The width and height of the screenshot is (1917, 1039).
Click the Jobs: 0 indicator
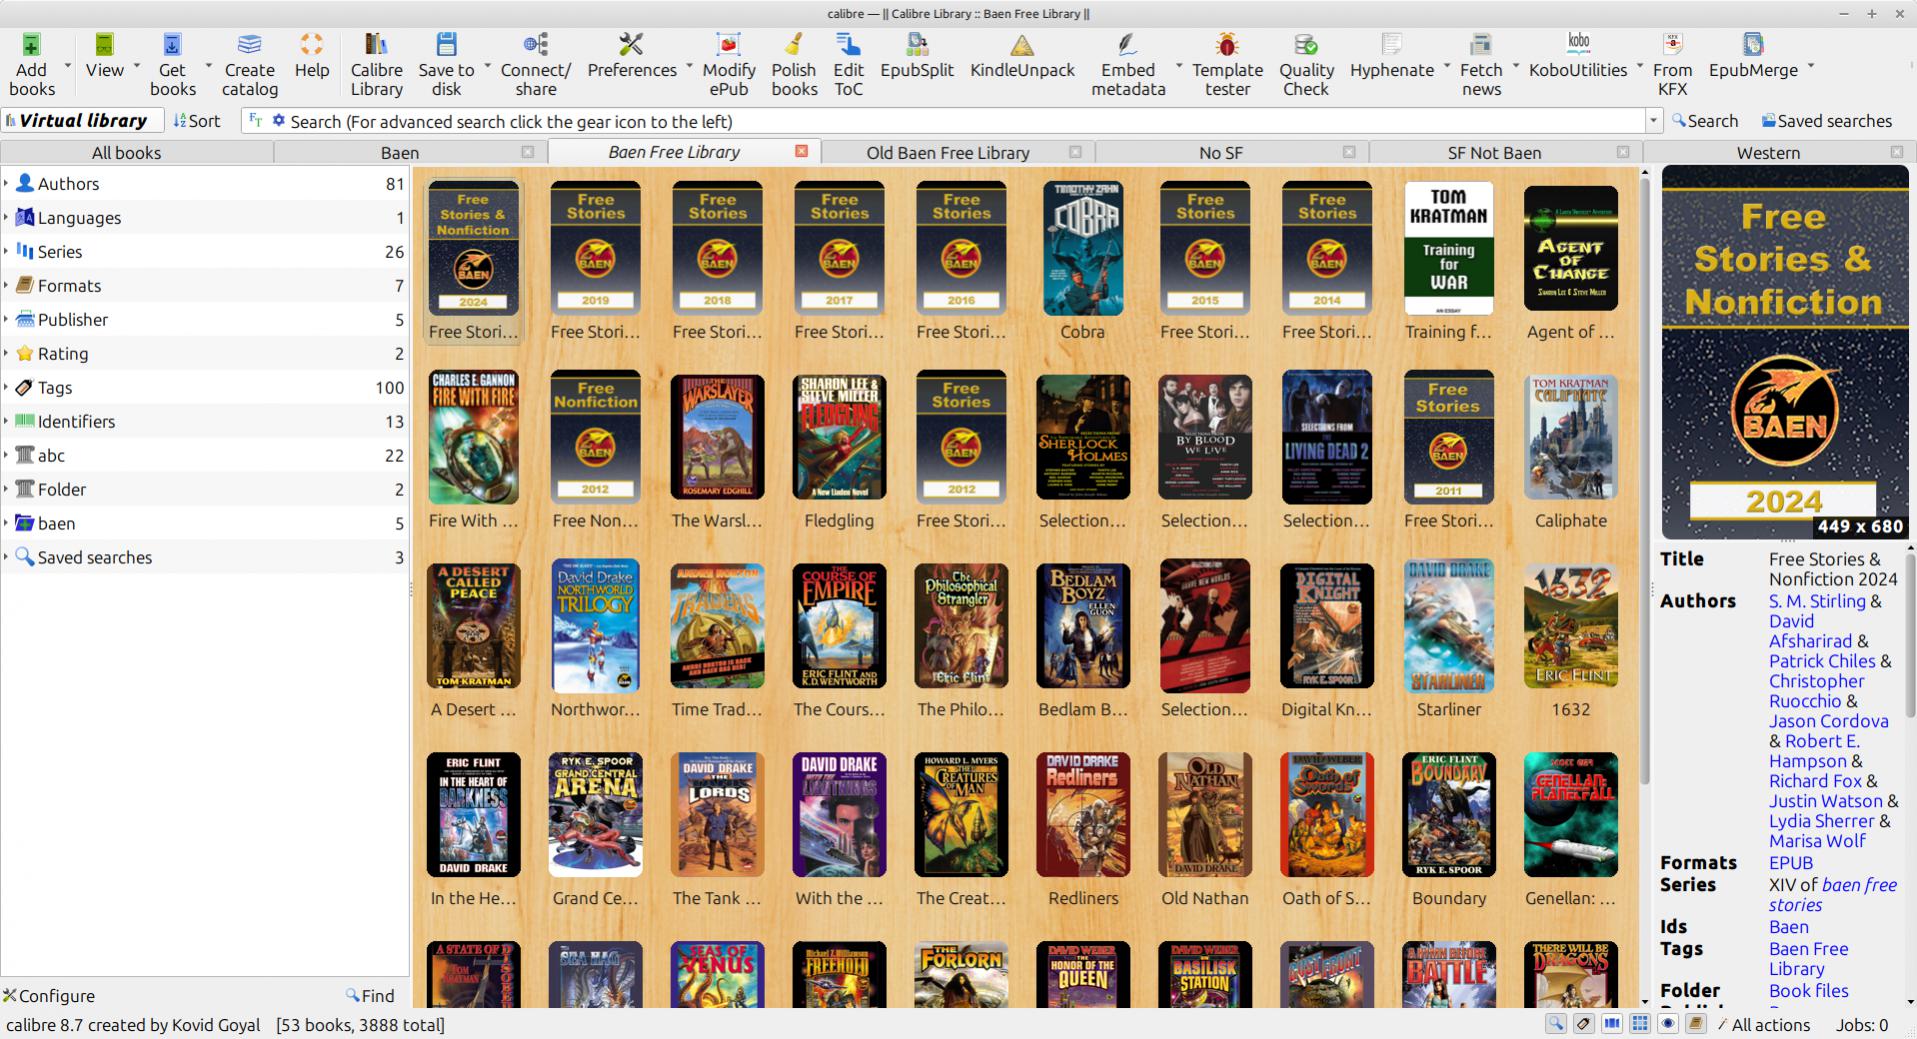pyautogui.click(x=1861, y=1025)
